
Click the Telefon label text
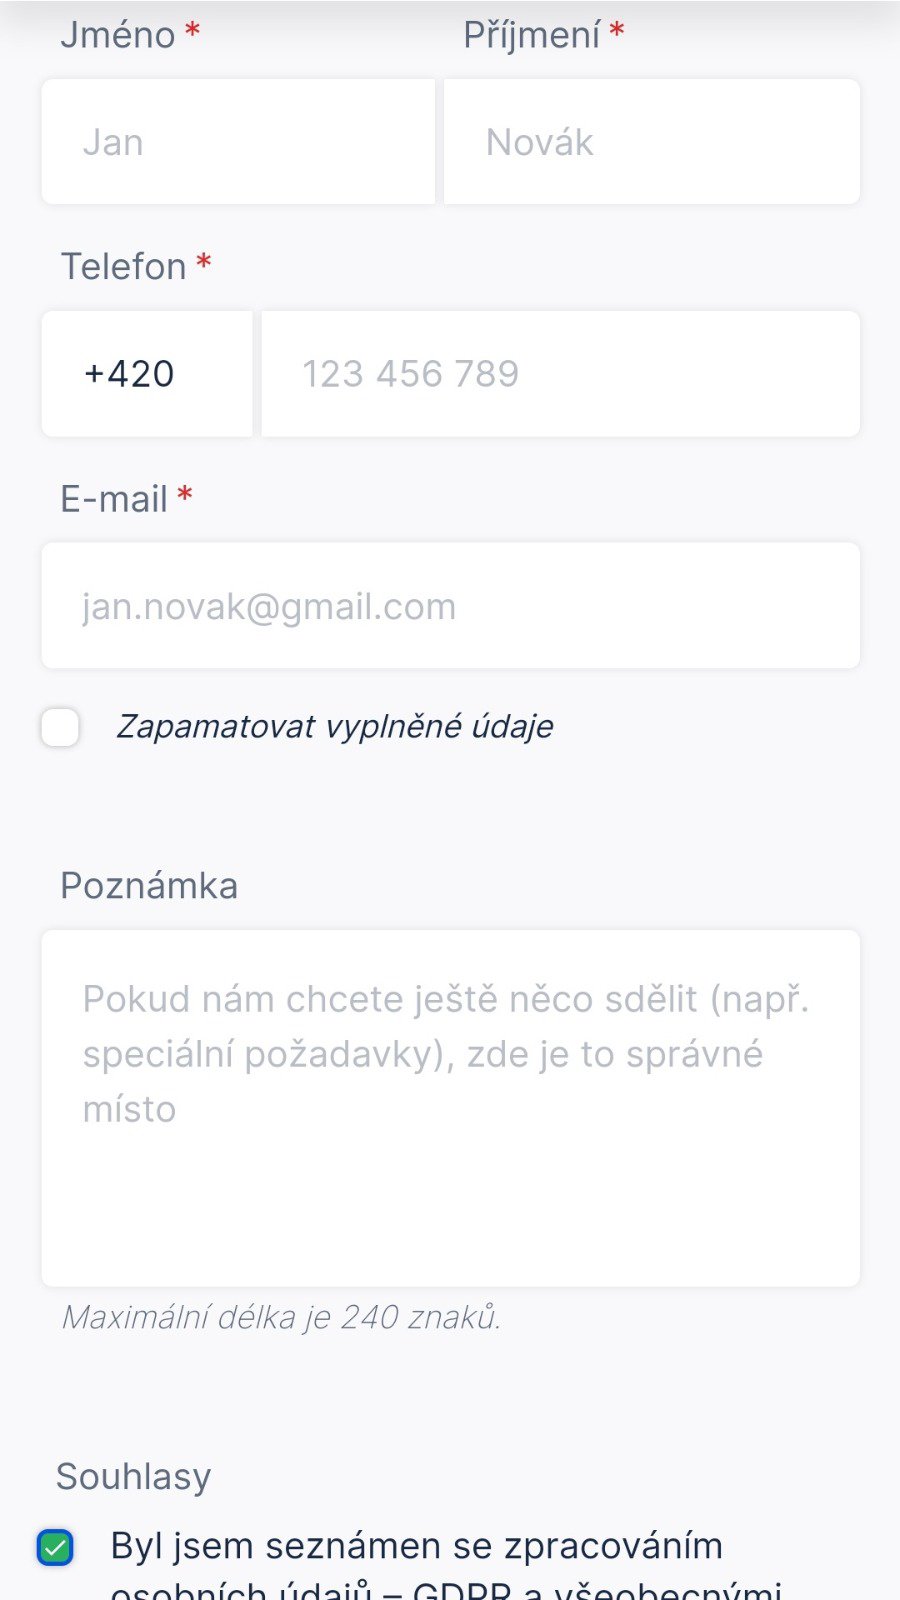click(123, 267)
